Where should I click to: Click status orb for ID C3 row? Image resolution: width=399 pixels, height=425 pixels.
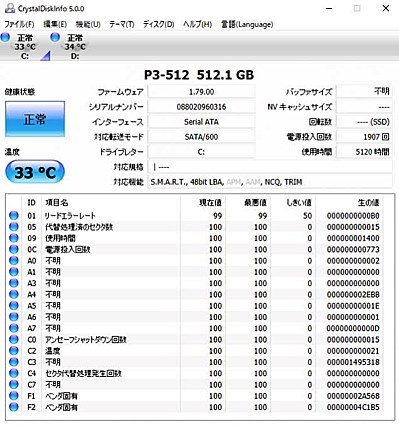pyautogui.click(x=14, y=362)
